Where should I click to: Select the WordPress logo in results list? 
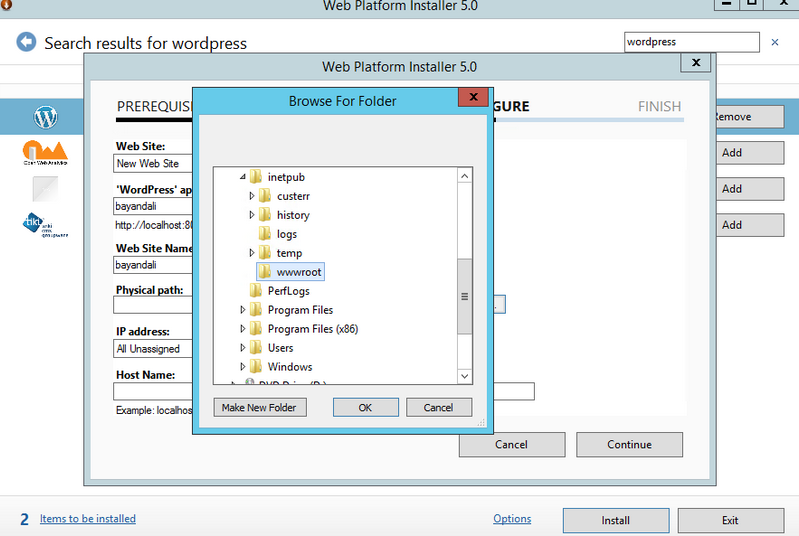(x=45, y=117)
